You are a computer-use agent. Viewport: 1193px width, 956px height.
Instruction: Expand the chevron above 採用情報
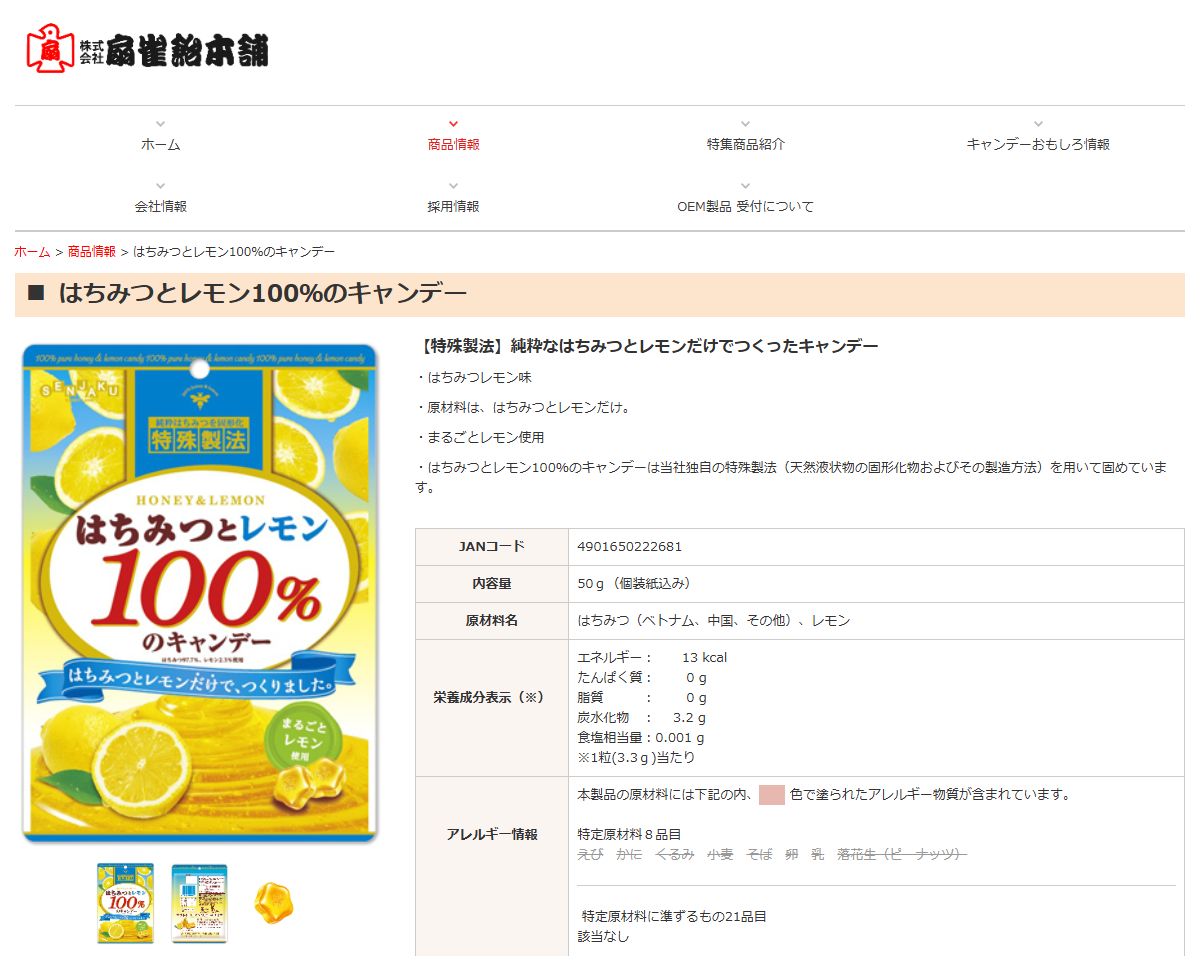click(453, 186)
